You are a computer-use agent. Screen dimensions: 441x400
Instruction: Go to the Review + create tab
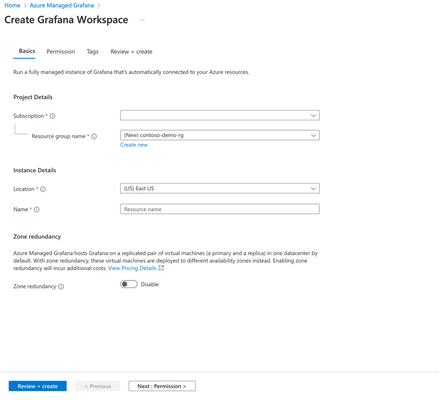[x=131, y=52]
